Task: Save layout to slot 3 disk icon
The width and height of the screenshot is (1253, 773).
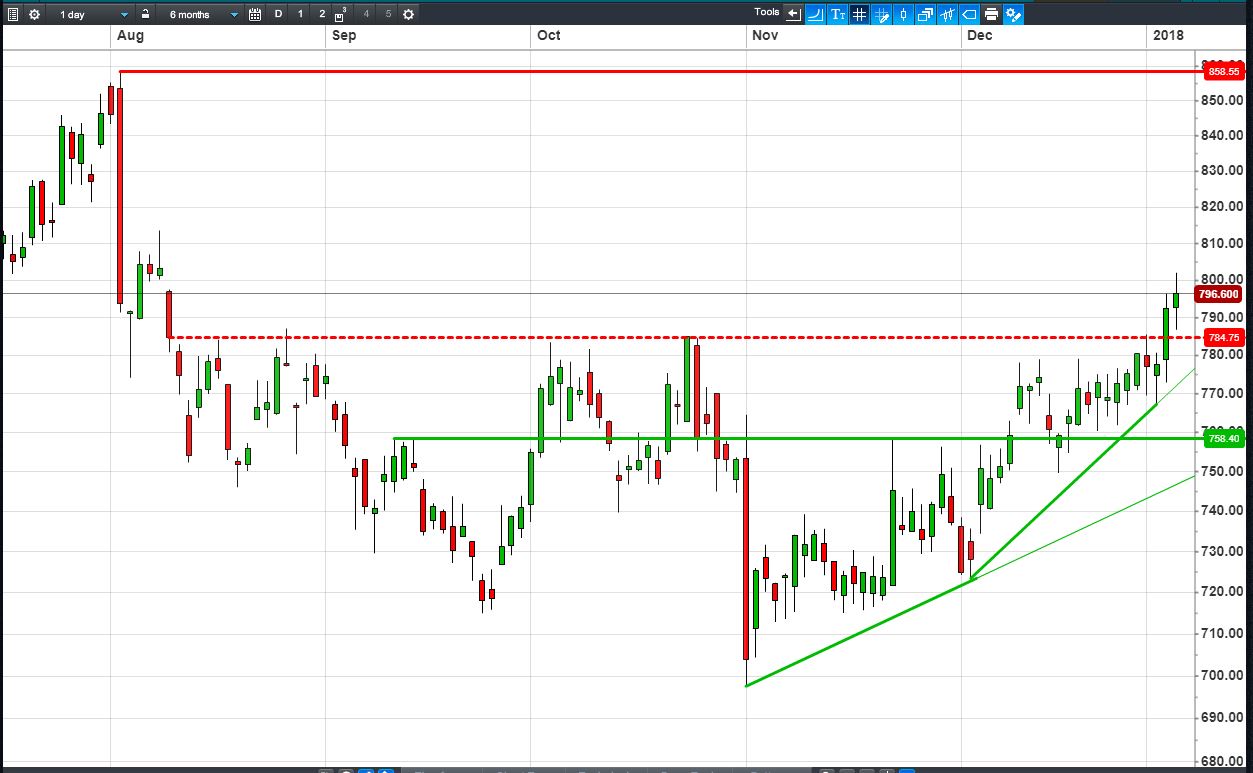Action: pos(341,15)
